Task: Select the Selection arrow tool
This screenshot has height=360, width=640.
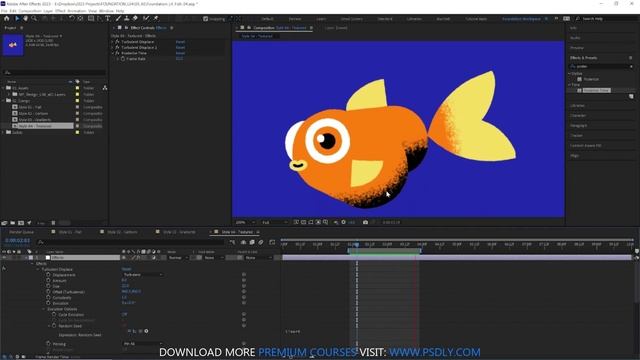Action: pos(17,18)
